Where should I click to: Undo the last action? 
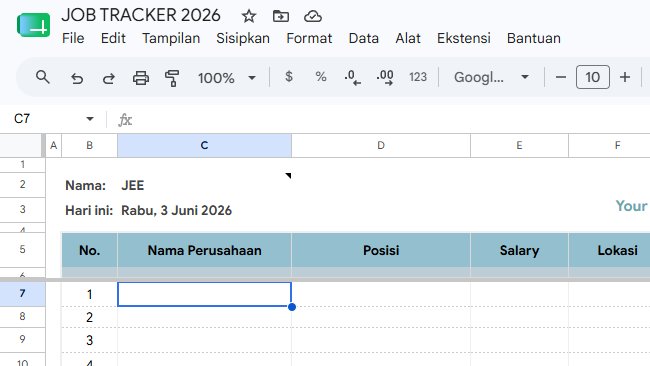coord(77,78)
